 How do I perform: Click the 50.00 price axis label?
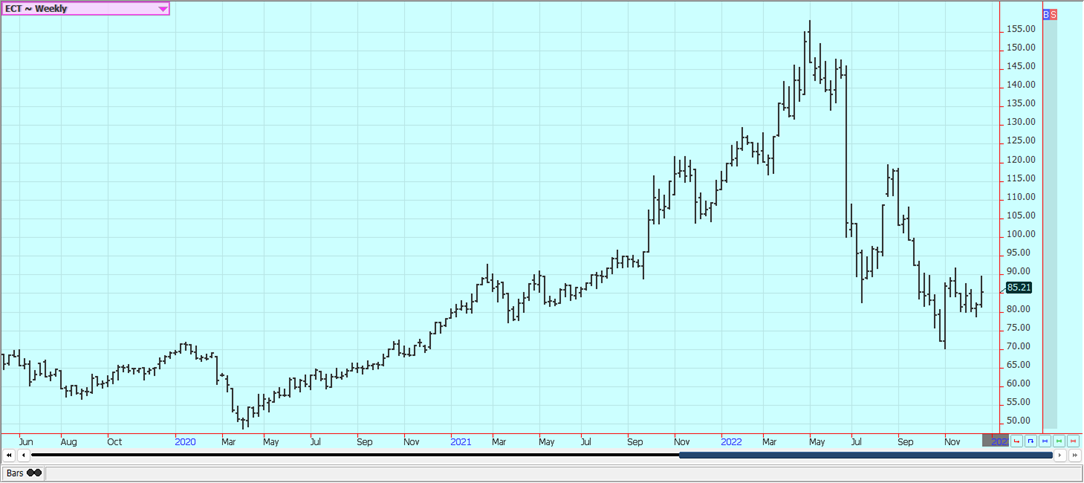click(x=1020, y=421)
